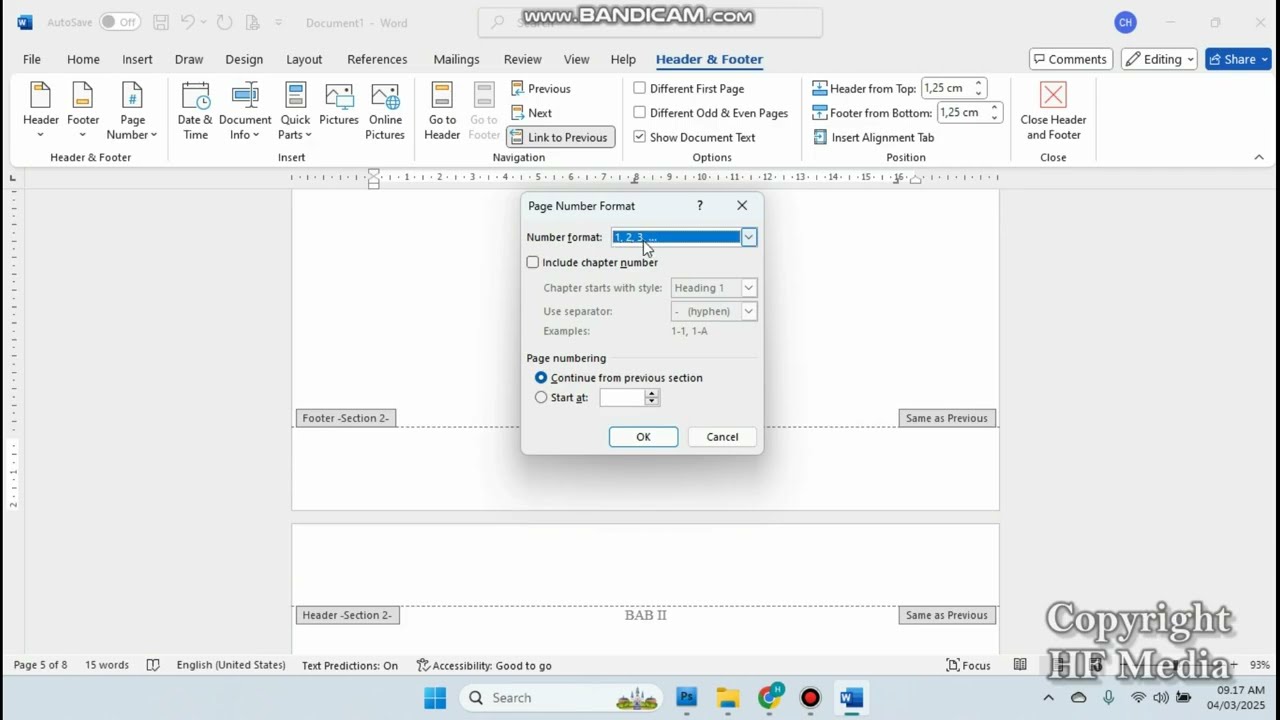Click 15 words count
This screenshot has height=720, width=1280.
(107, 665)
